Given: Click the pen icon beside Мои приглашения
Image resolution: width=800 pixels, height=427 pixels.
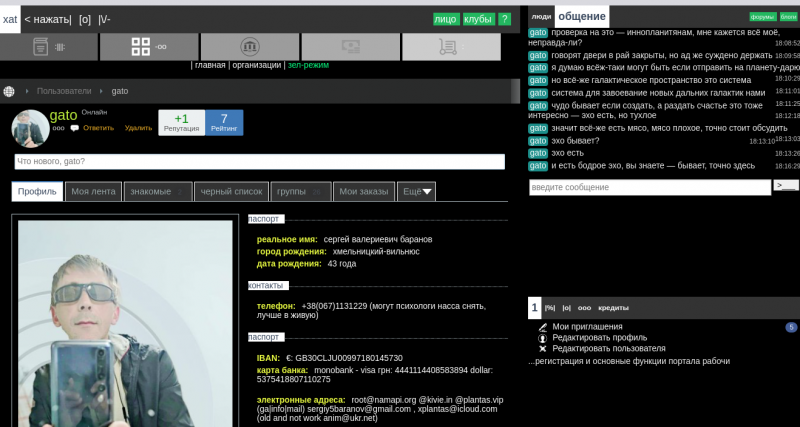Looking at the screenshot, I should pyautogui.click(x=543, y=326).
